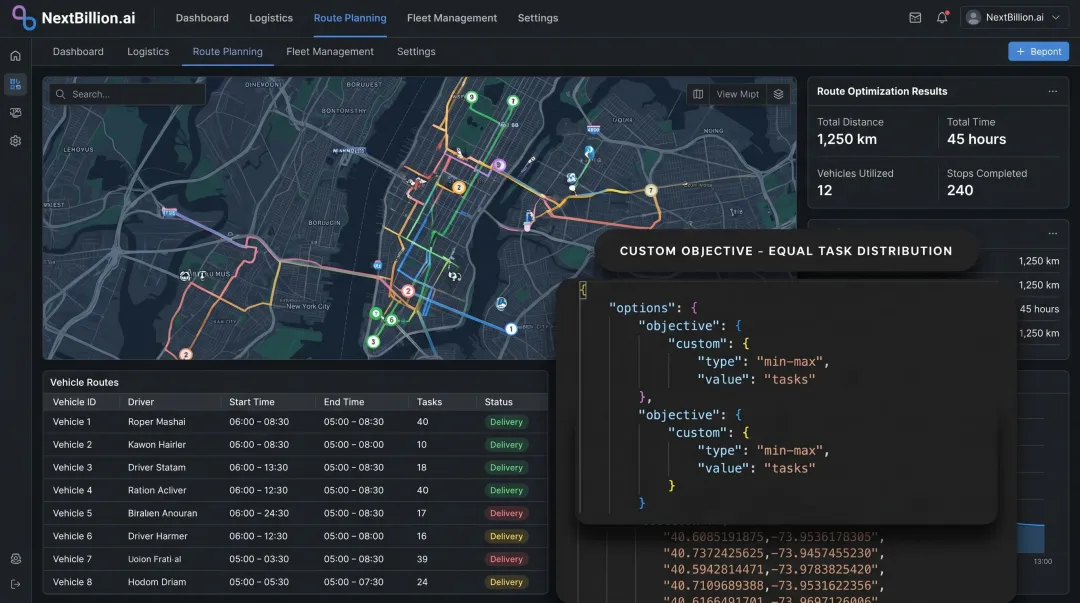This screenshot has height=603, width=1080.
Task: Select driver Hodom Driam
Action: point(156,582)
